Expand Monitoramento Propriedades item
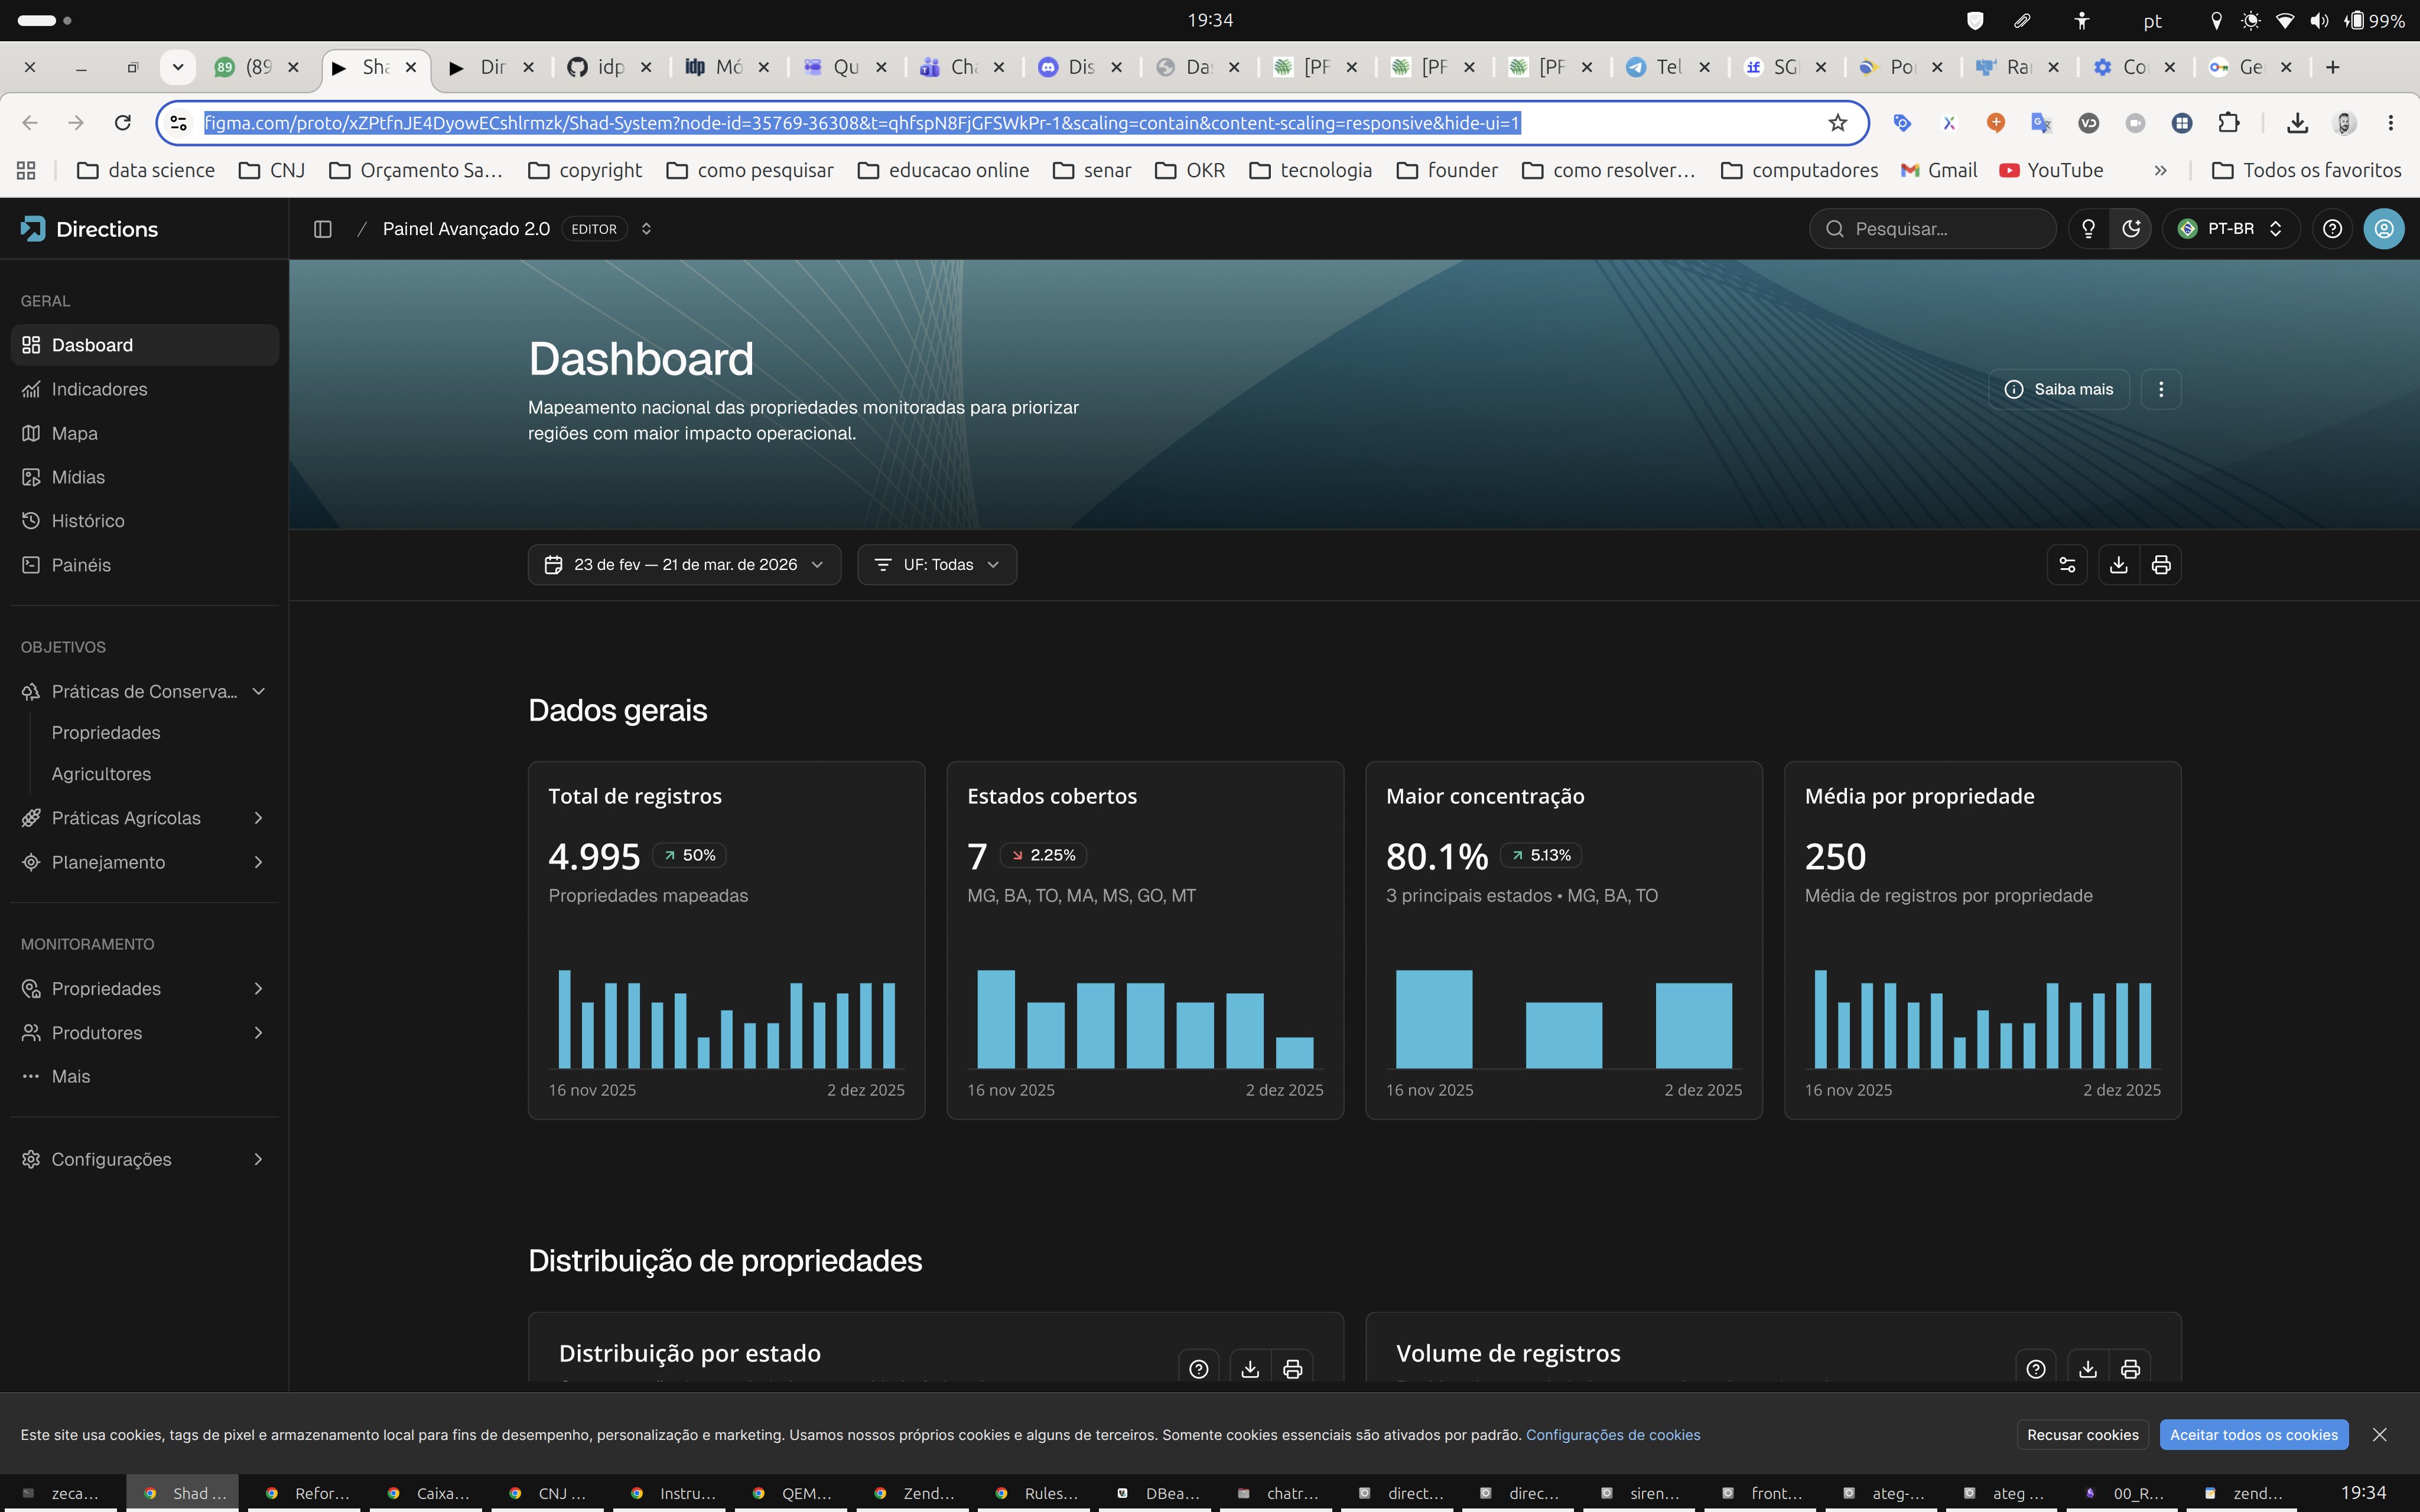This screenshot has height=1512, width=2420. [145, 989]
